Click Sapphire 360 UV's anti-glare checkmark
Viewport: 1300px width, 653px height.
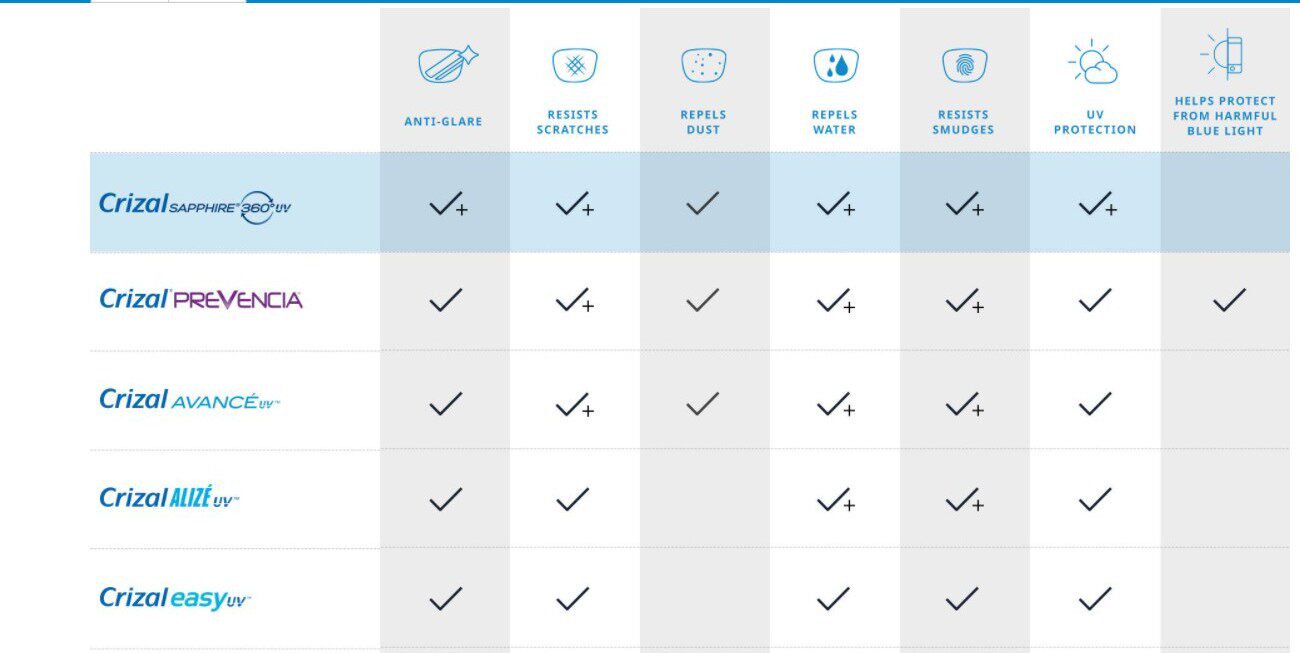pyautogui.click(x=447, y=205)
